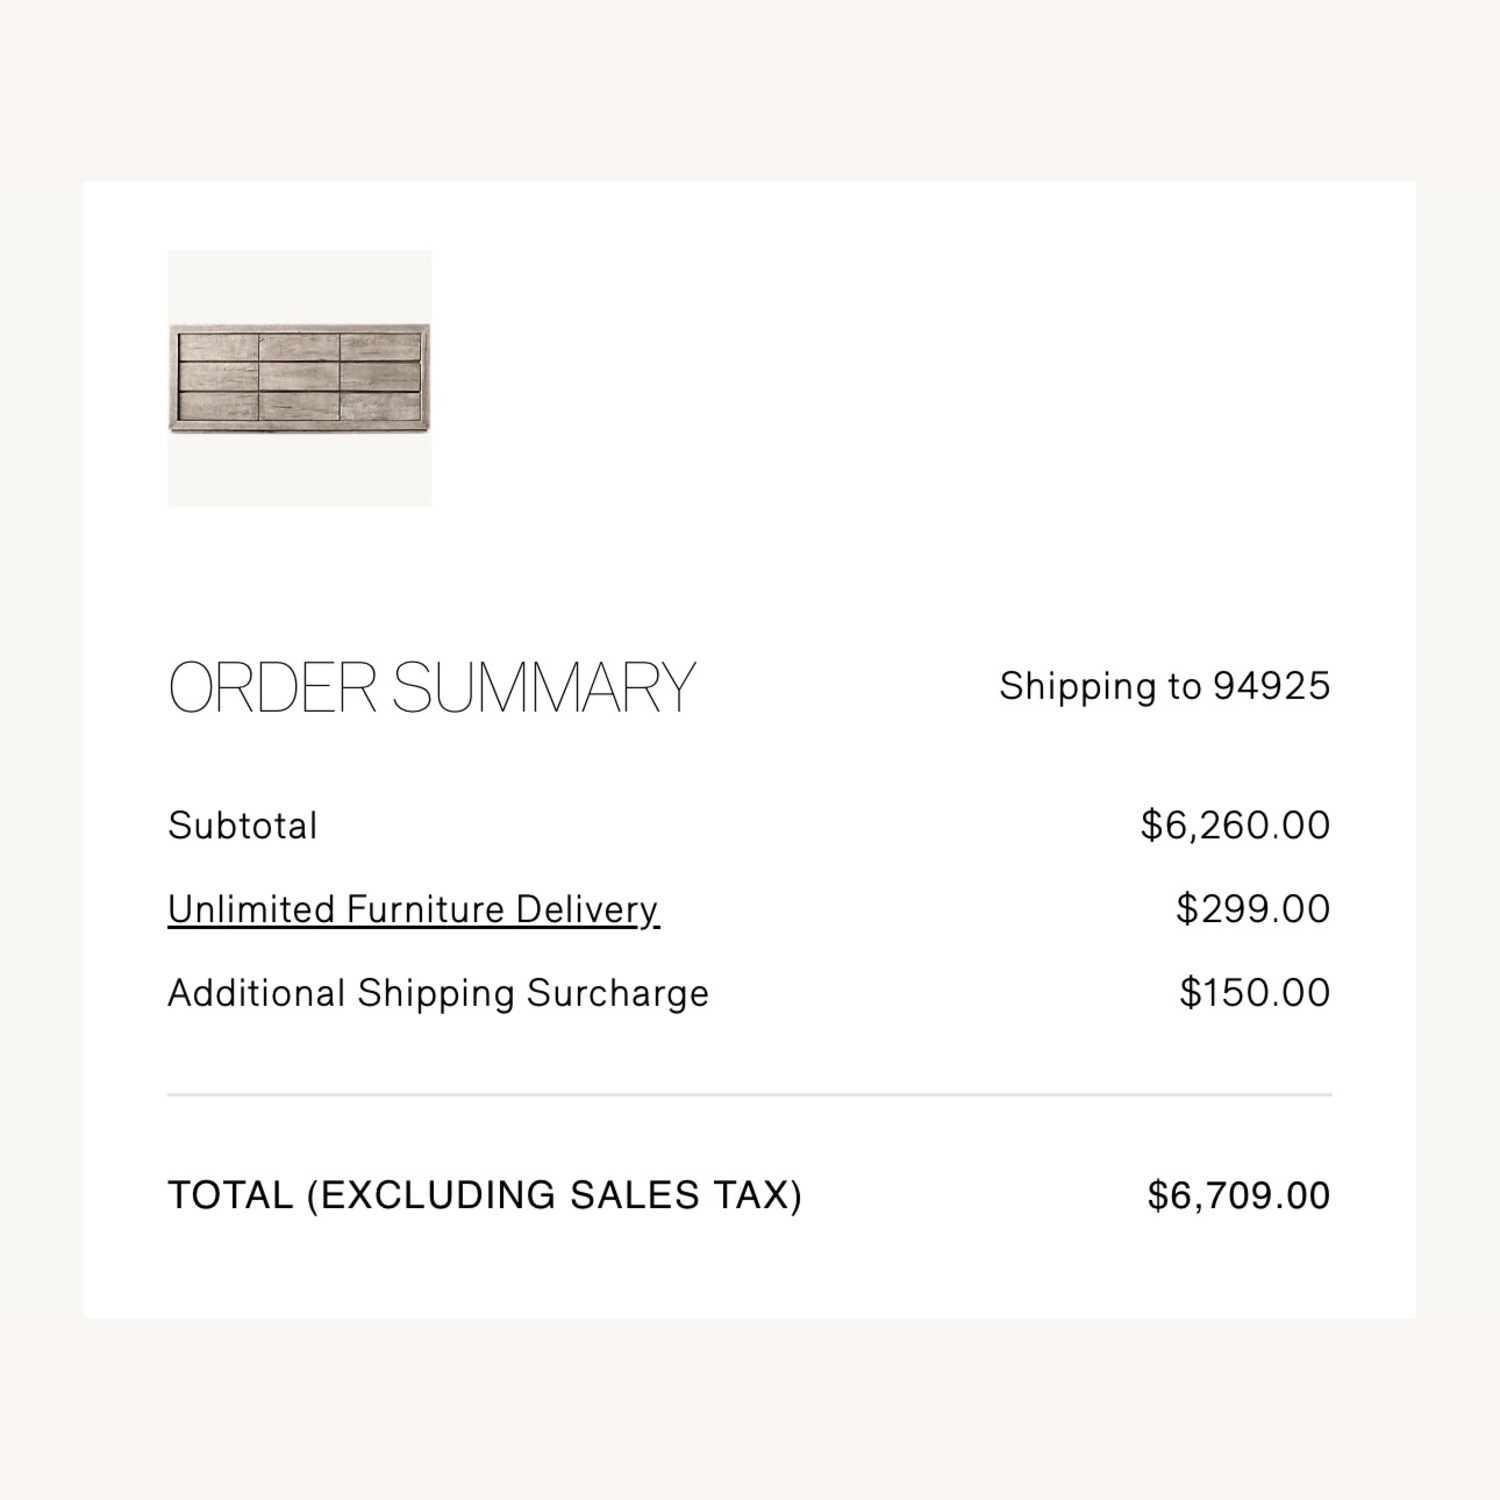Select the Additional Shipping Surcharge label
This screenshot has height=1500, width=1500.
[x=438, y=991]
